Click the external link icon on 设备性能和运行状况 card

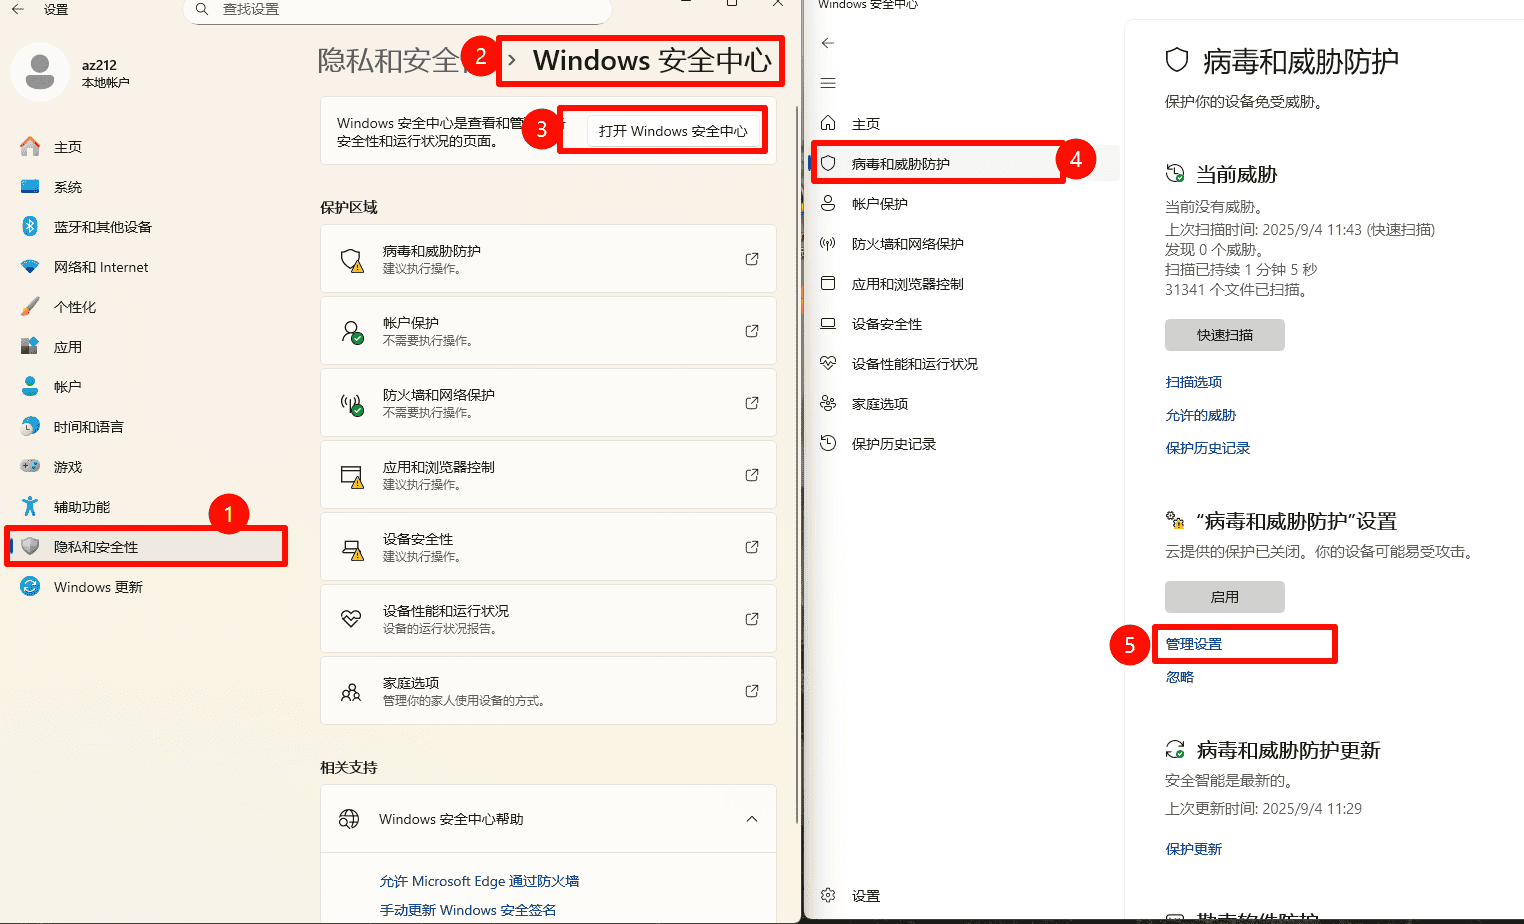752,619
